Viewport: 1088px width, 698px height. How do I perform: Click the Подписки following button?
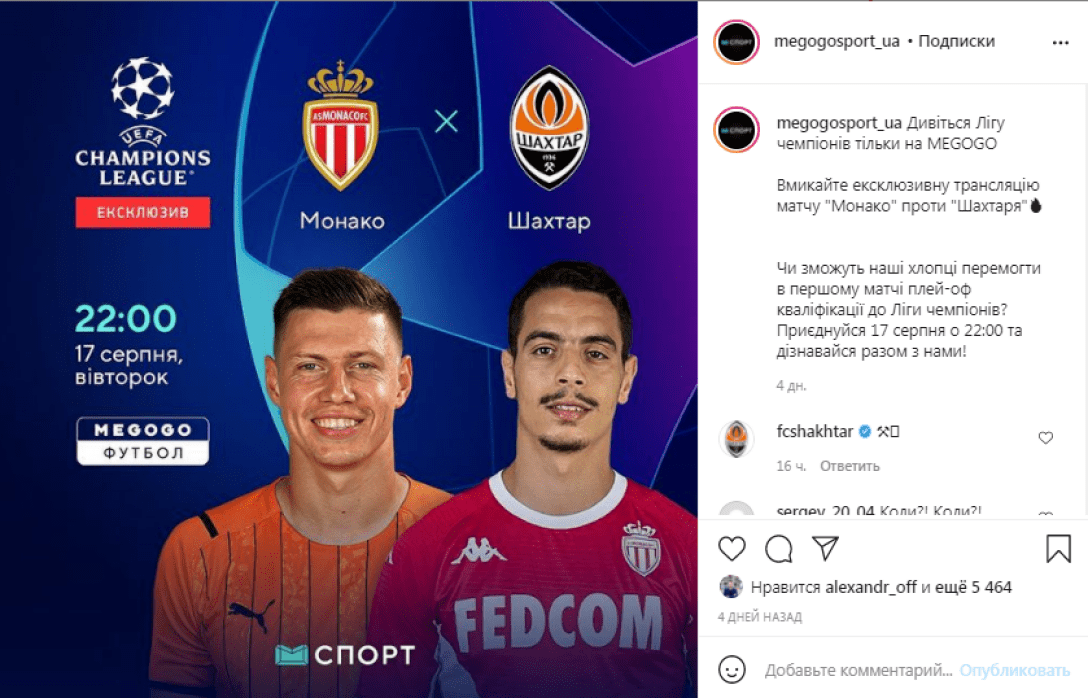pyautogui.click(x=956, y=41)
